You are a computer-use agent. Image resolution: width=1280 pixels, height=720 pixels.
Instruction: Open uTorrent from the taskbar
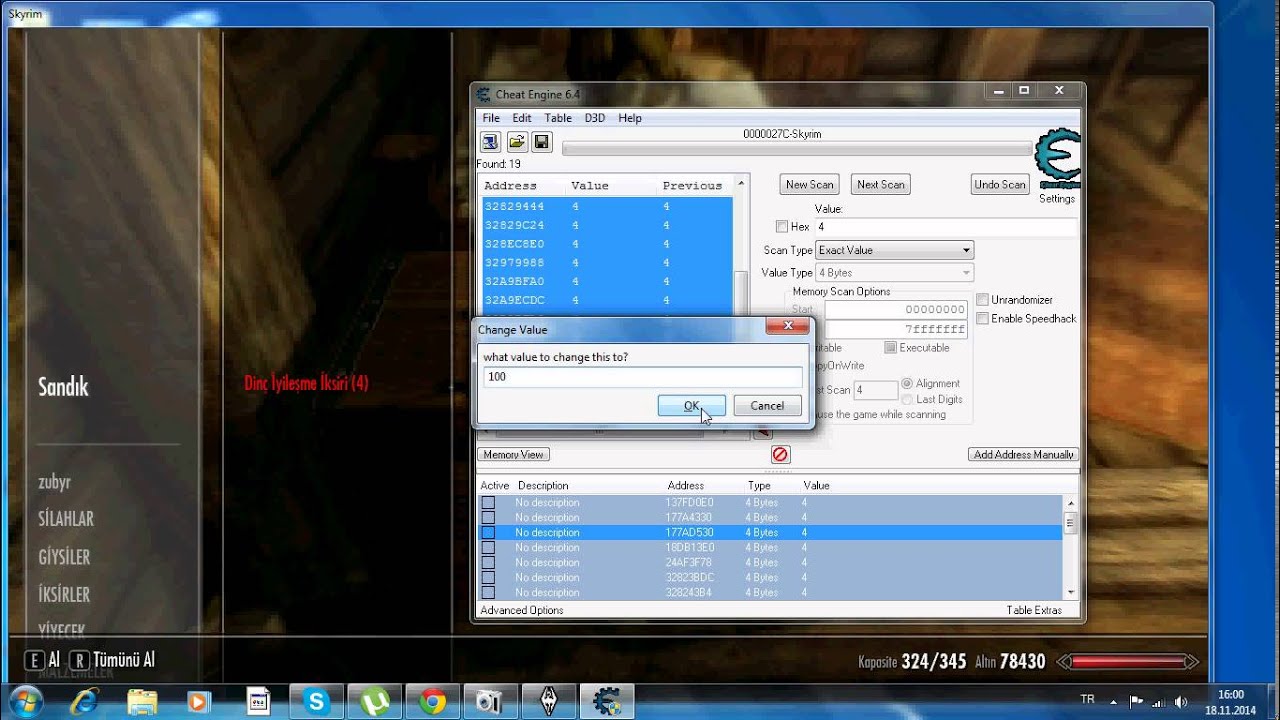374,702
